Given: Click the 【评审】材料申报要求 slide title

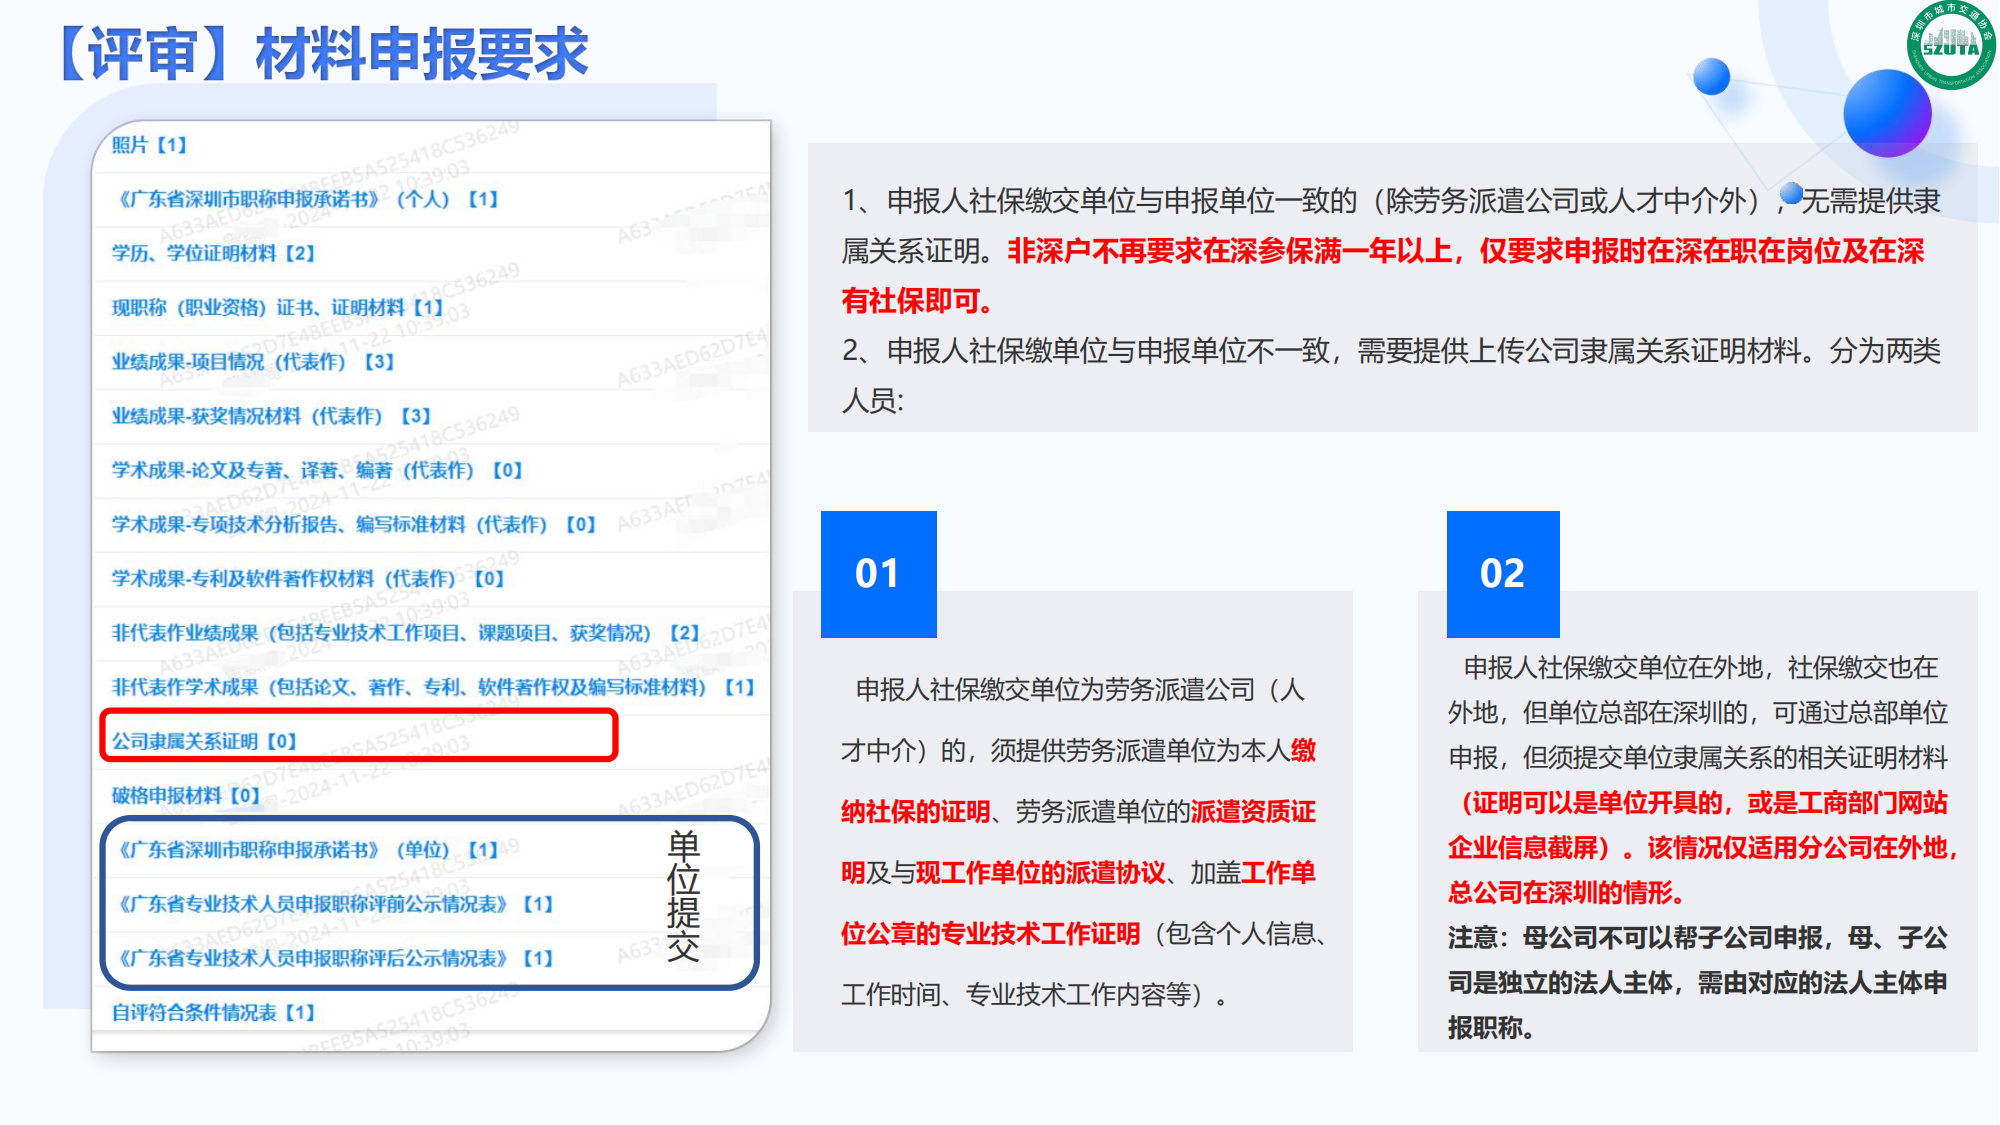Looking at the screenshot, I should pos(321,53).
